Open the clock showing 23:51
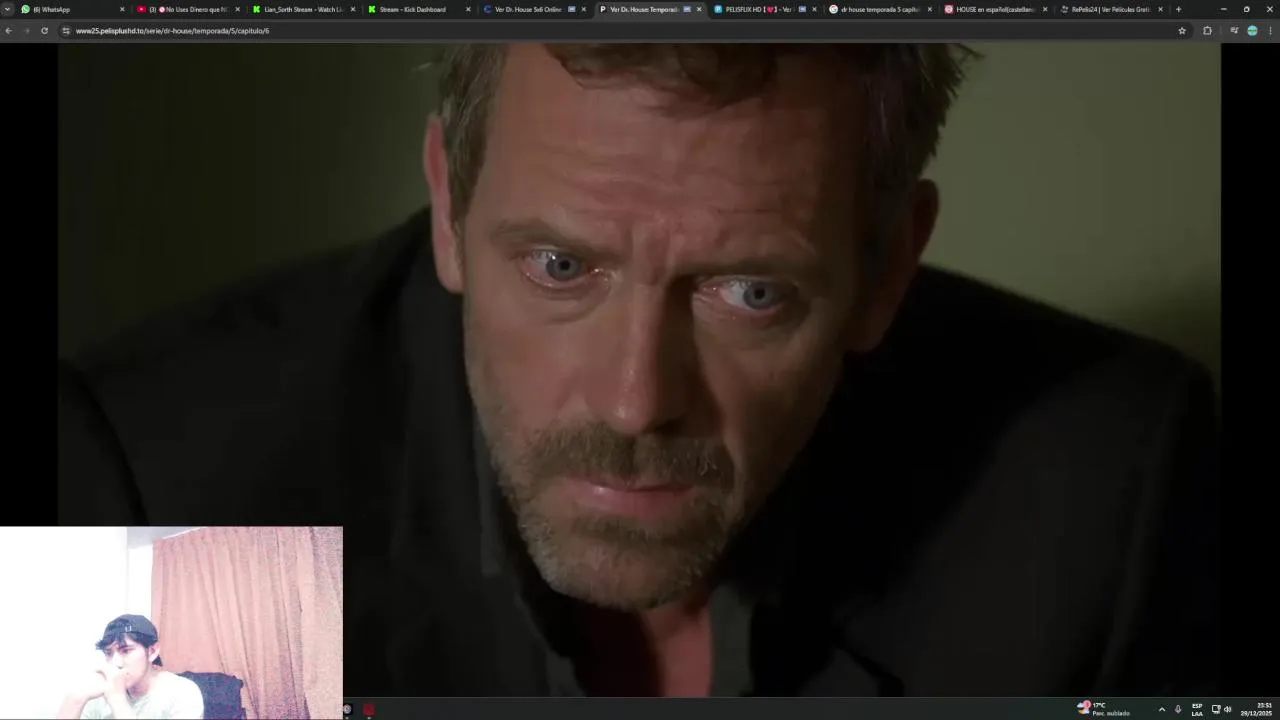1280x720 pixels. (x=1257, y=709)
